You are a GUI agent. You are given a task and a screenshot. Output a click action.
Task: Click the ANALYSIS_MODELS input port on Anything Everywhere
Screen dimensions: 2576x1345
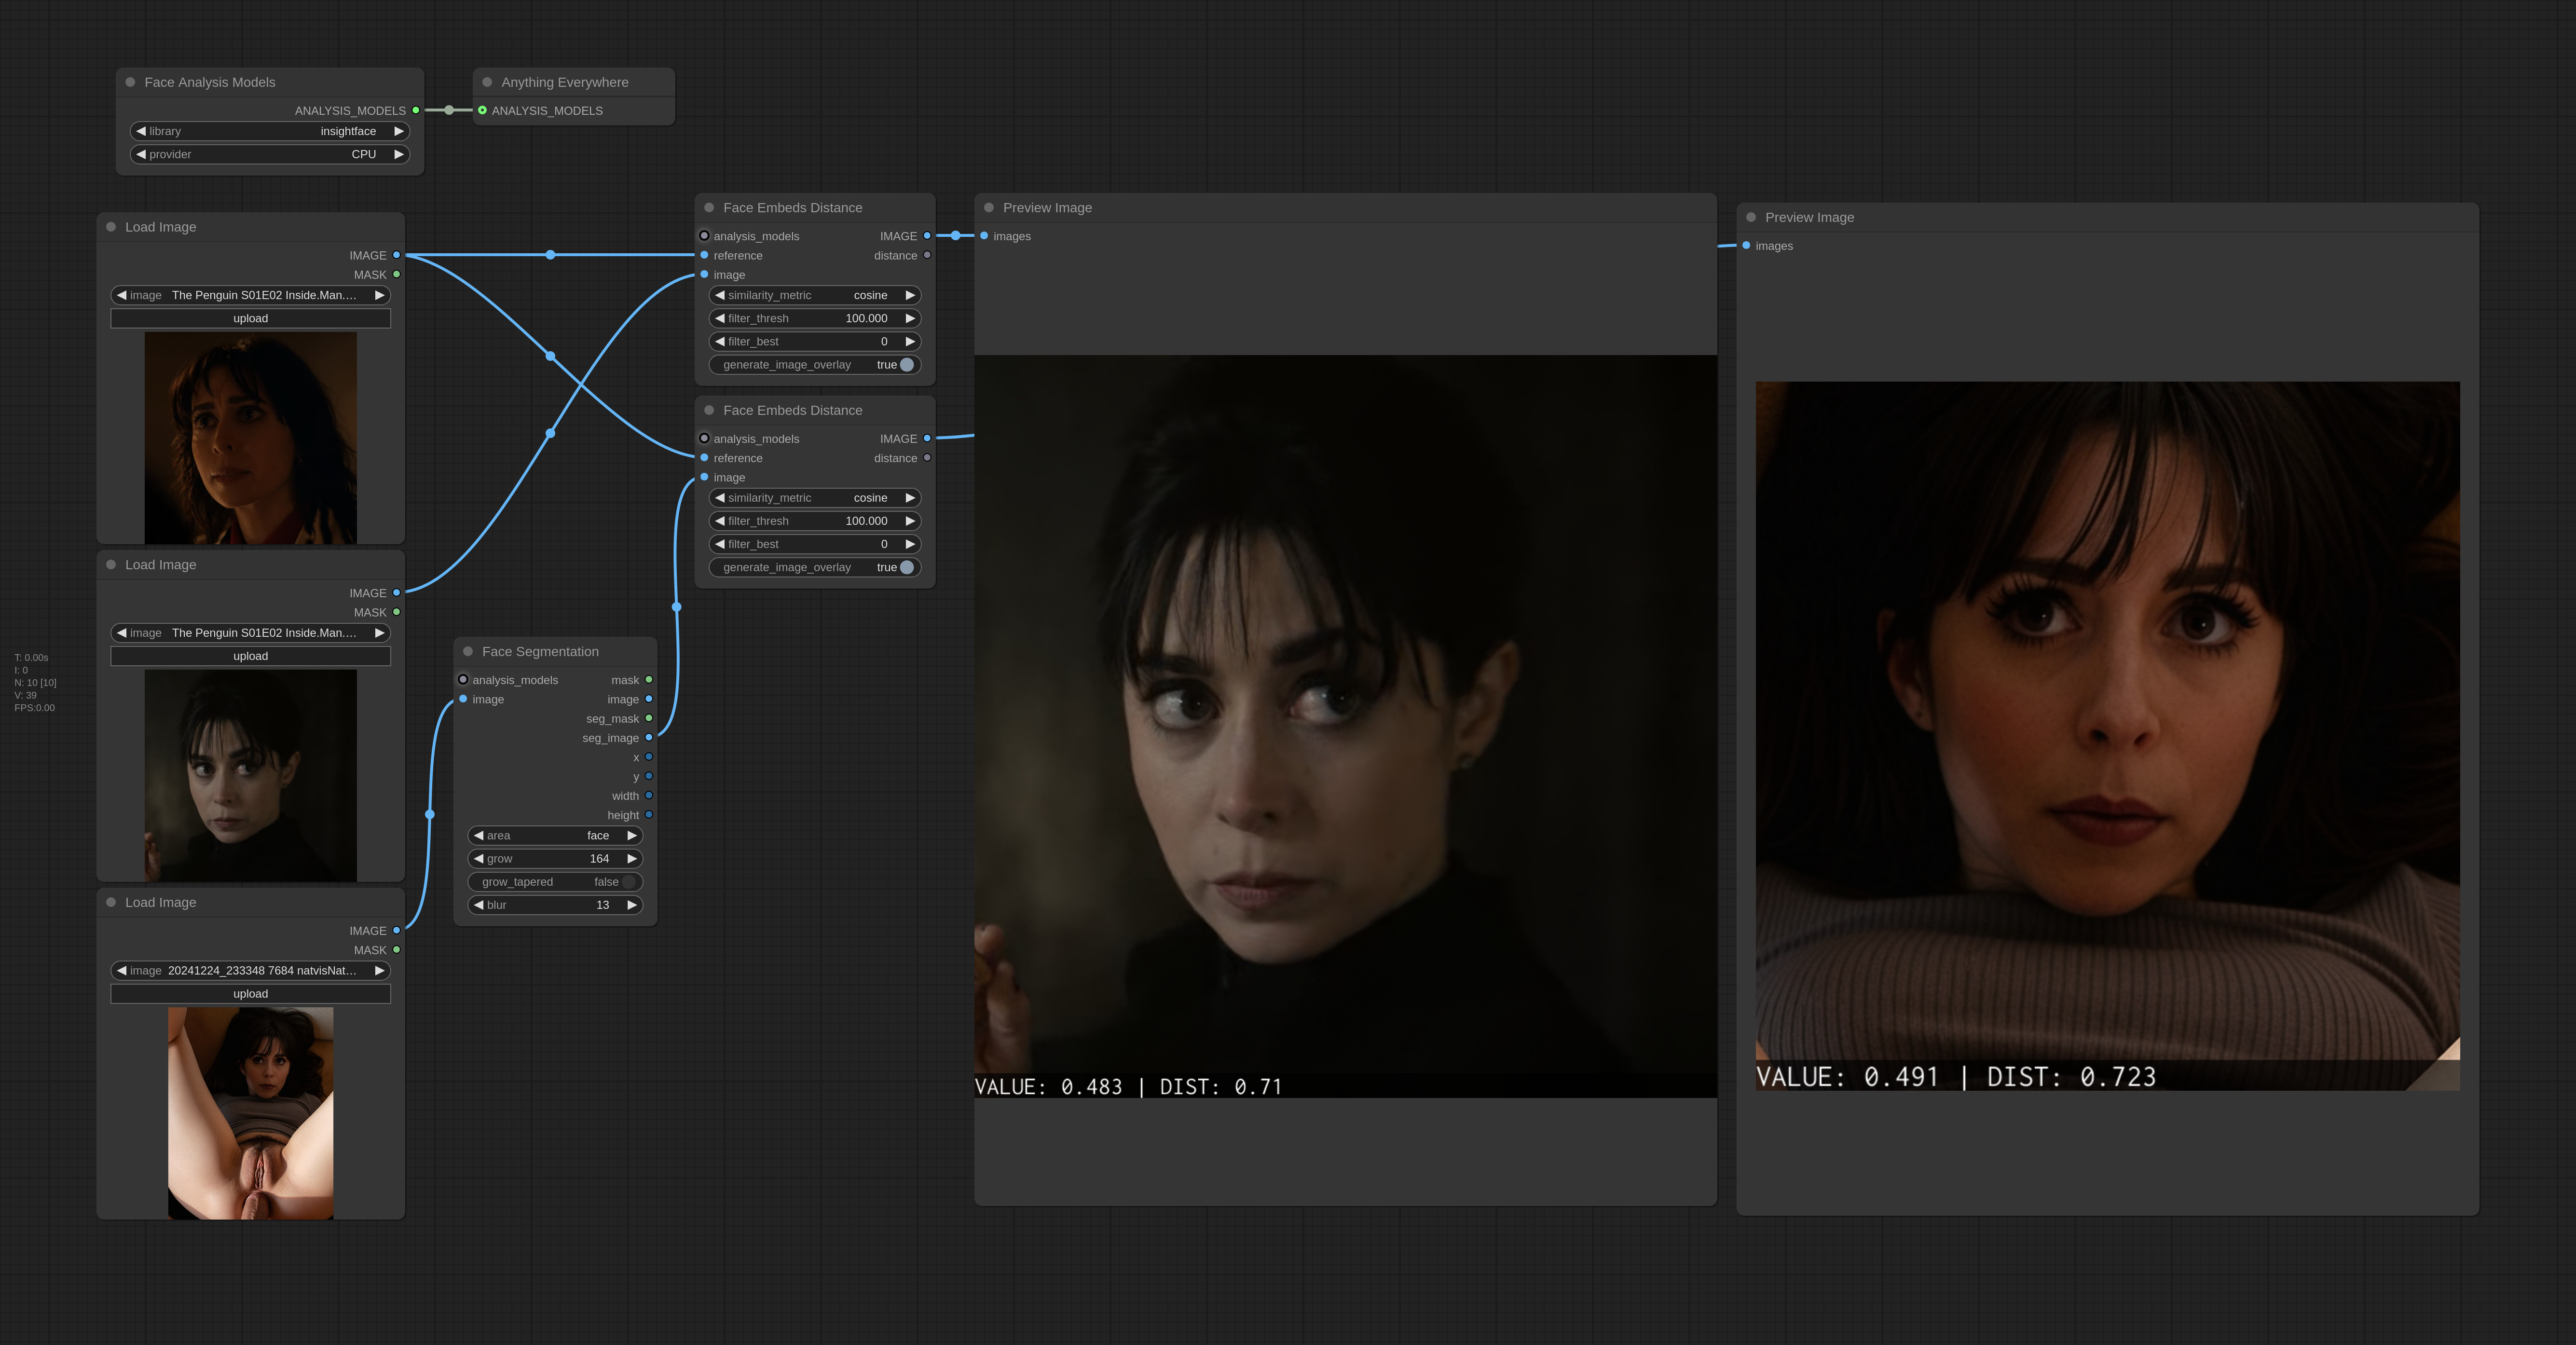[x=482, y=110]
